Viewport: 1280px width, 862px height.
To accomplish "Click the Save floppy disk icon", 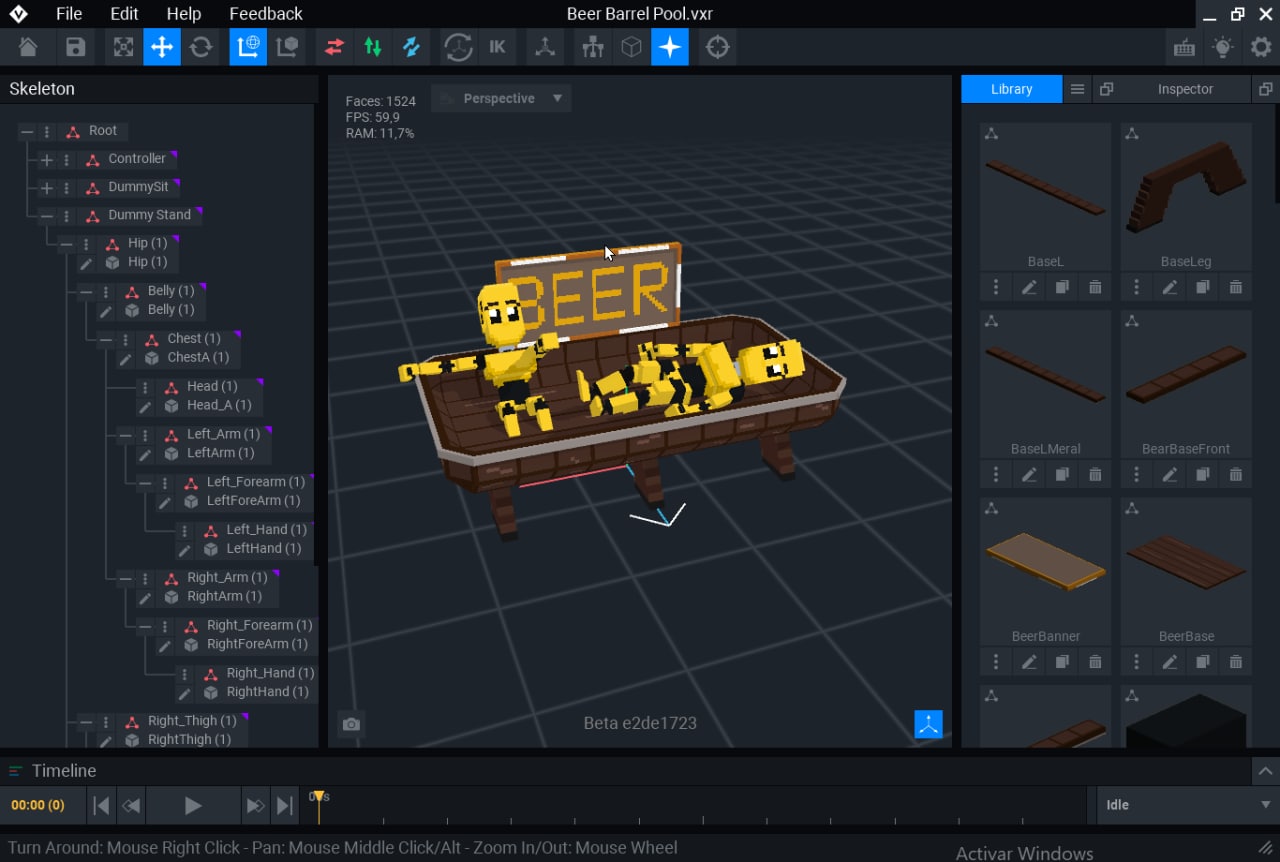I will click(x=76, y=47).
